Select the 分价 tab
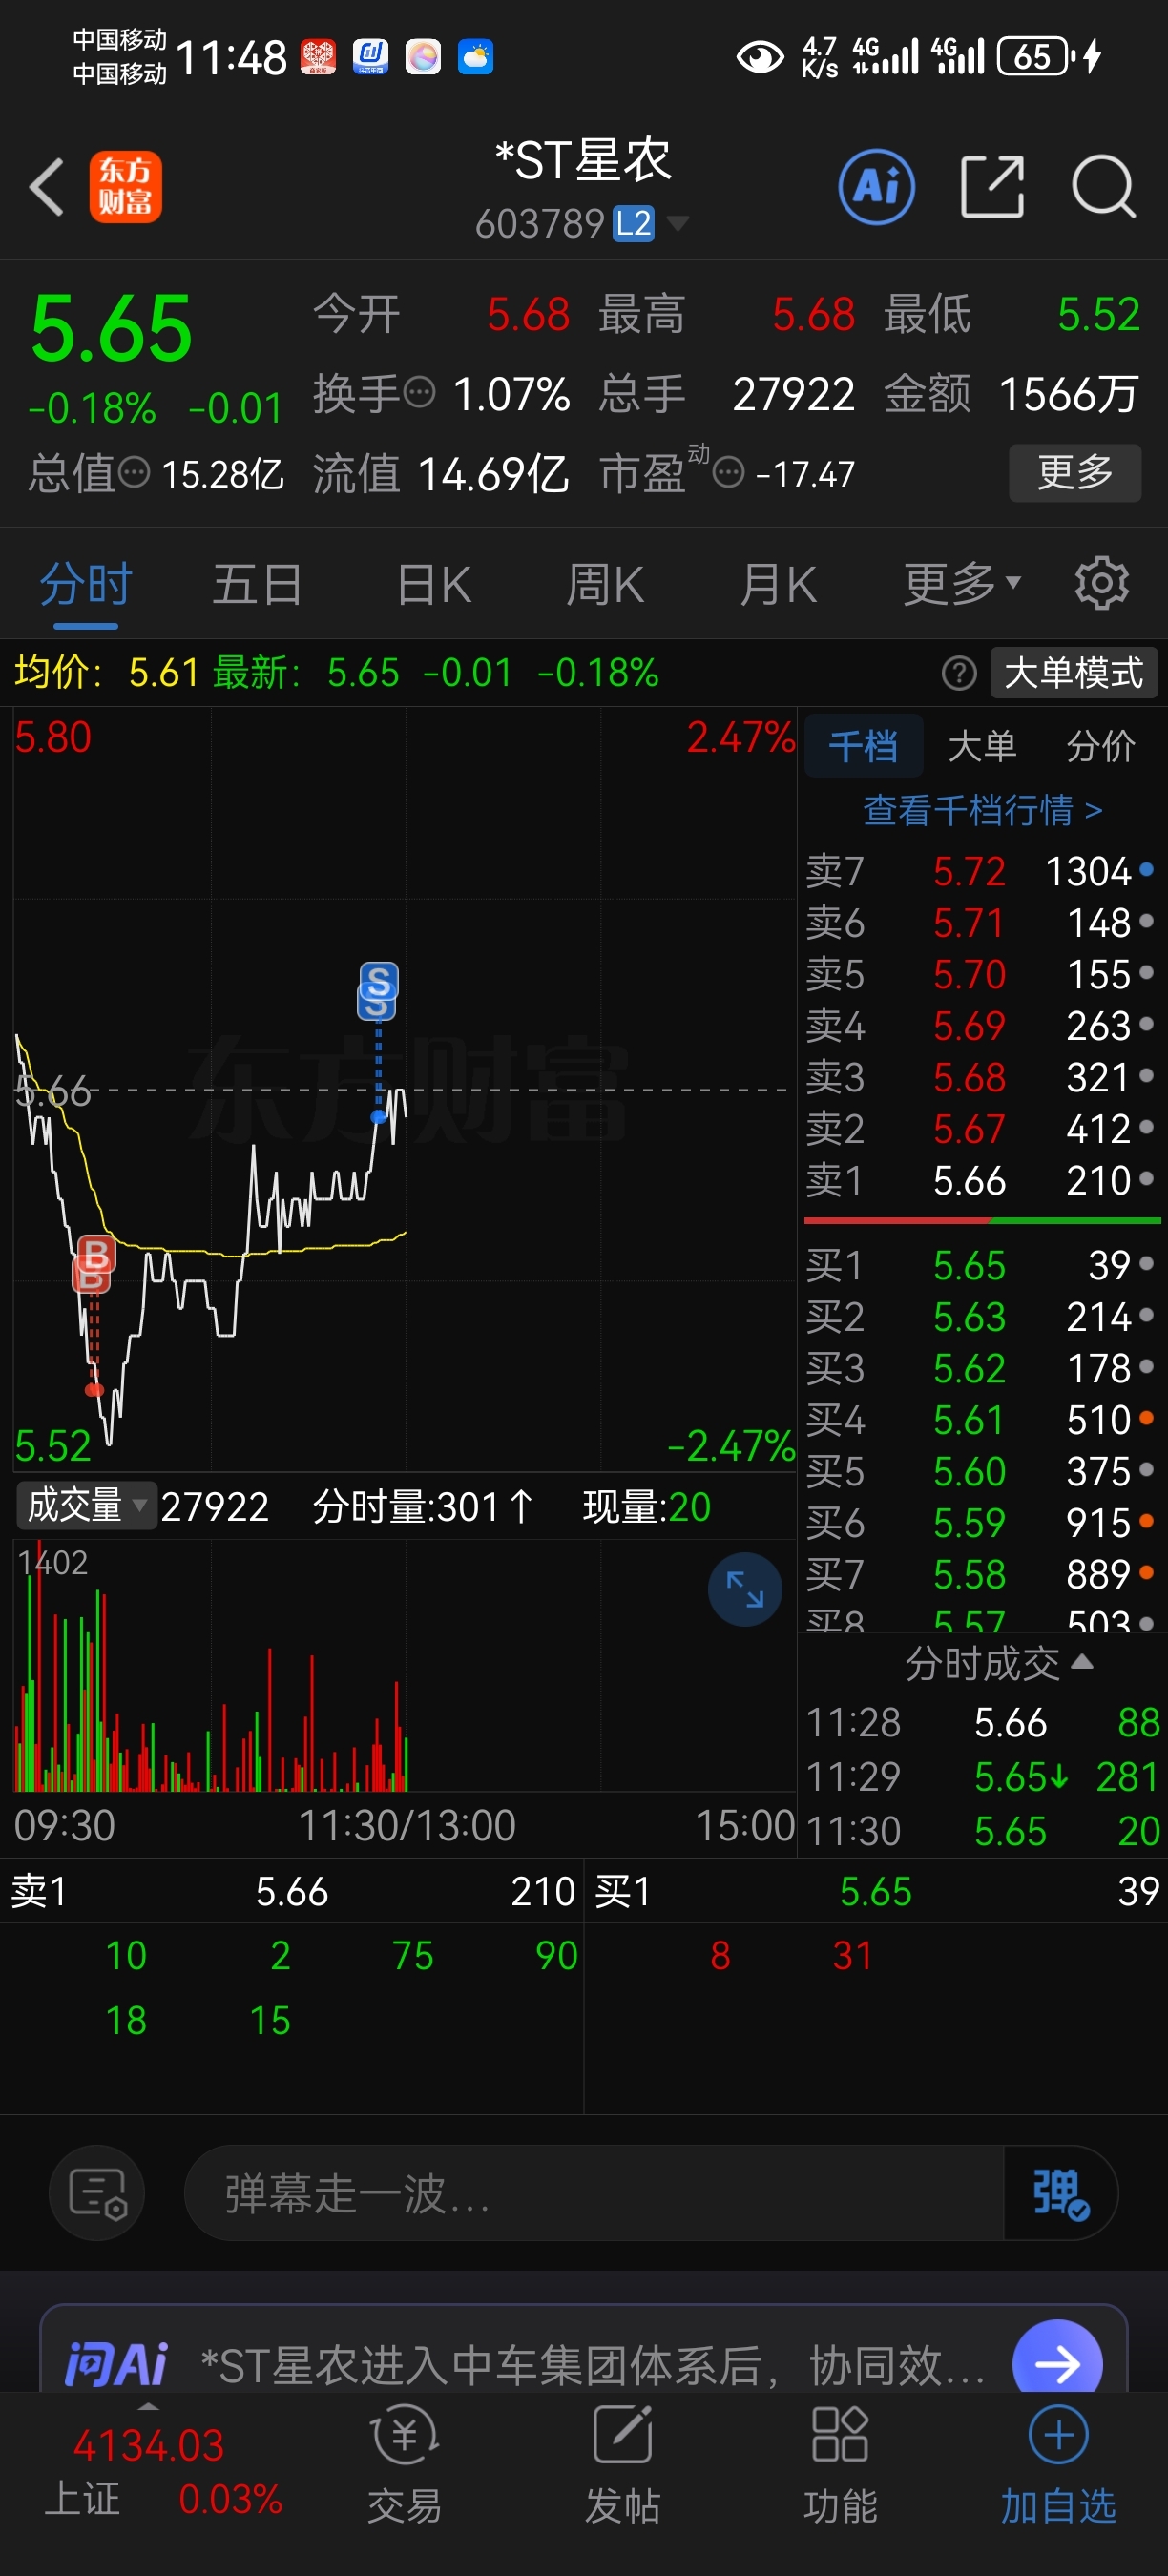This screenshot has width=1168, height=2576. tap(1100, 746)
